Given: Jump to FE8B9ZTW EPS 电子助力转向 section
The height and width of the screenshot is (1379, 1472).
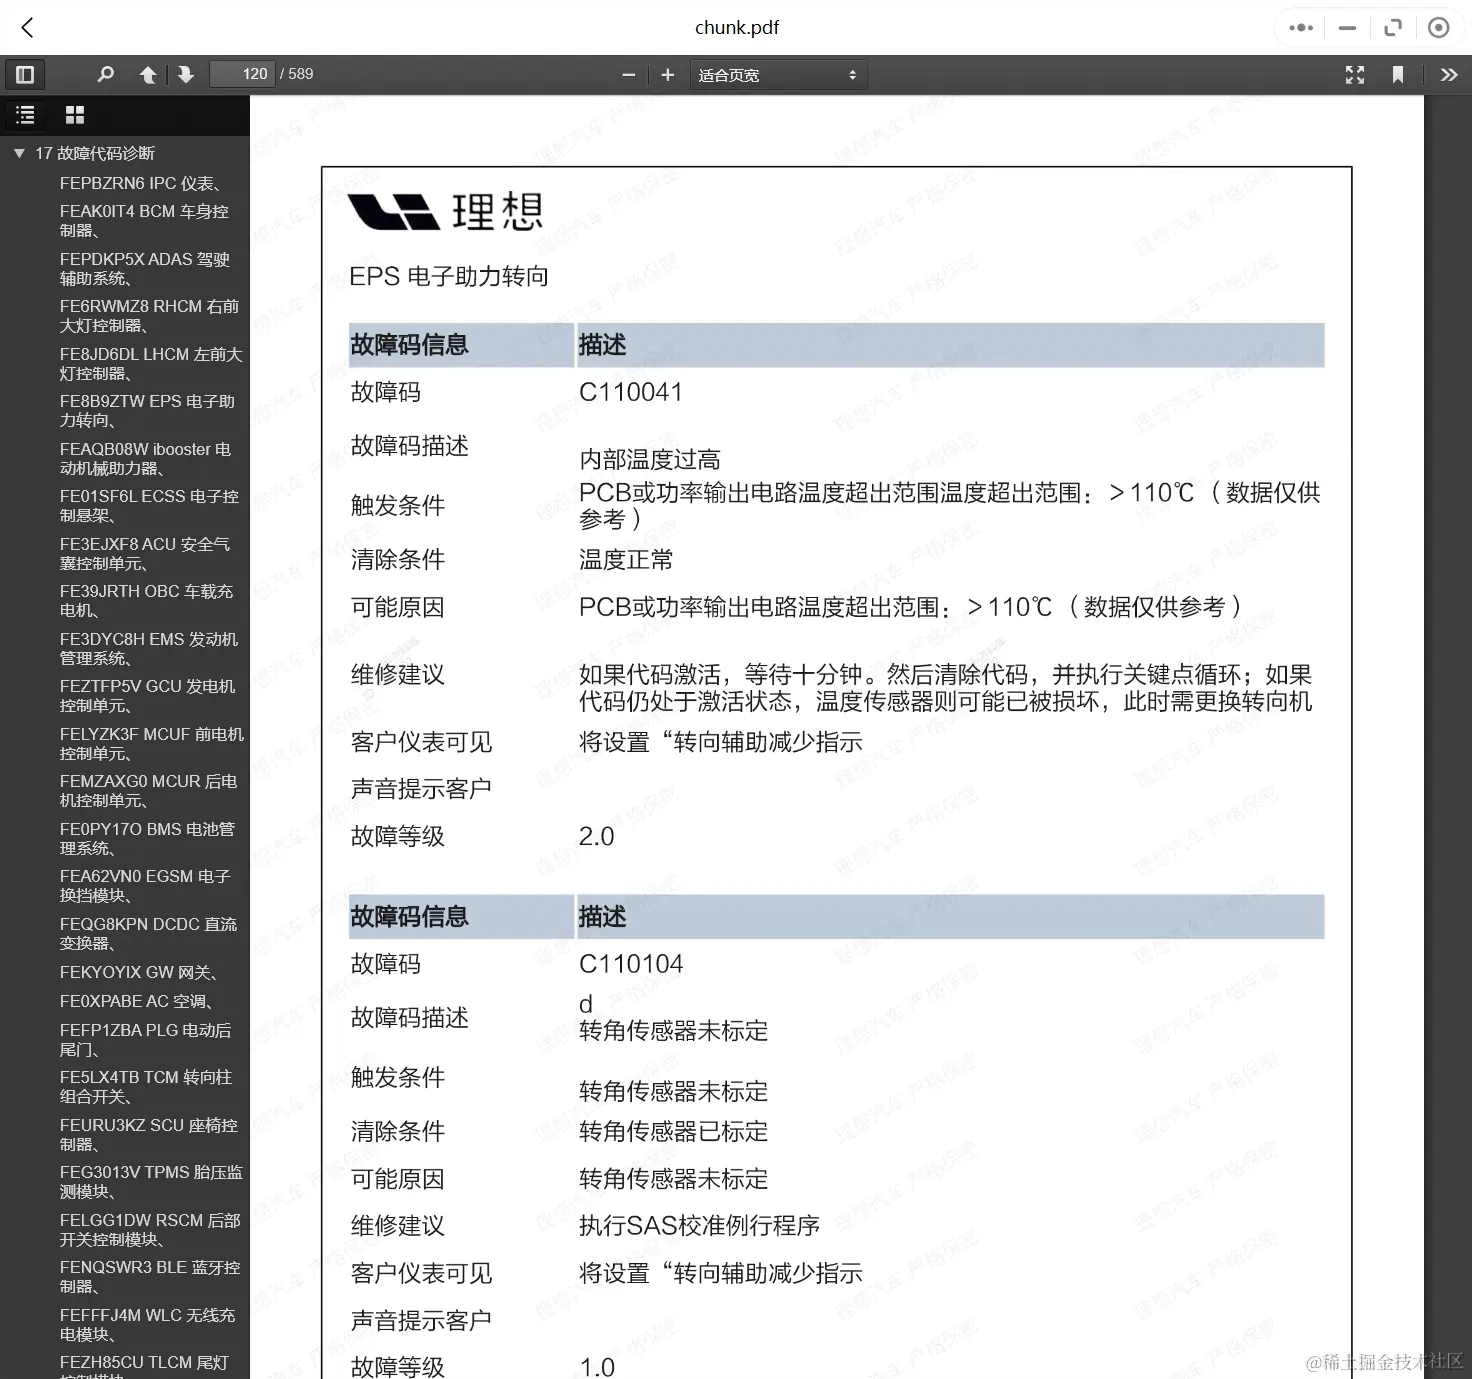Looking at the screenshot, I should (x=146, y=410).
